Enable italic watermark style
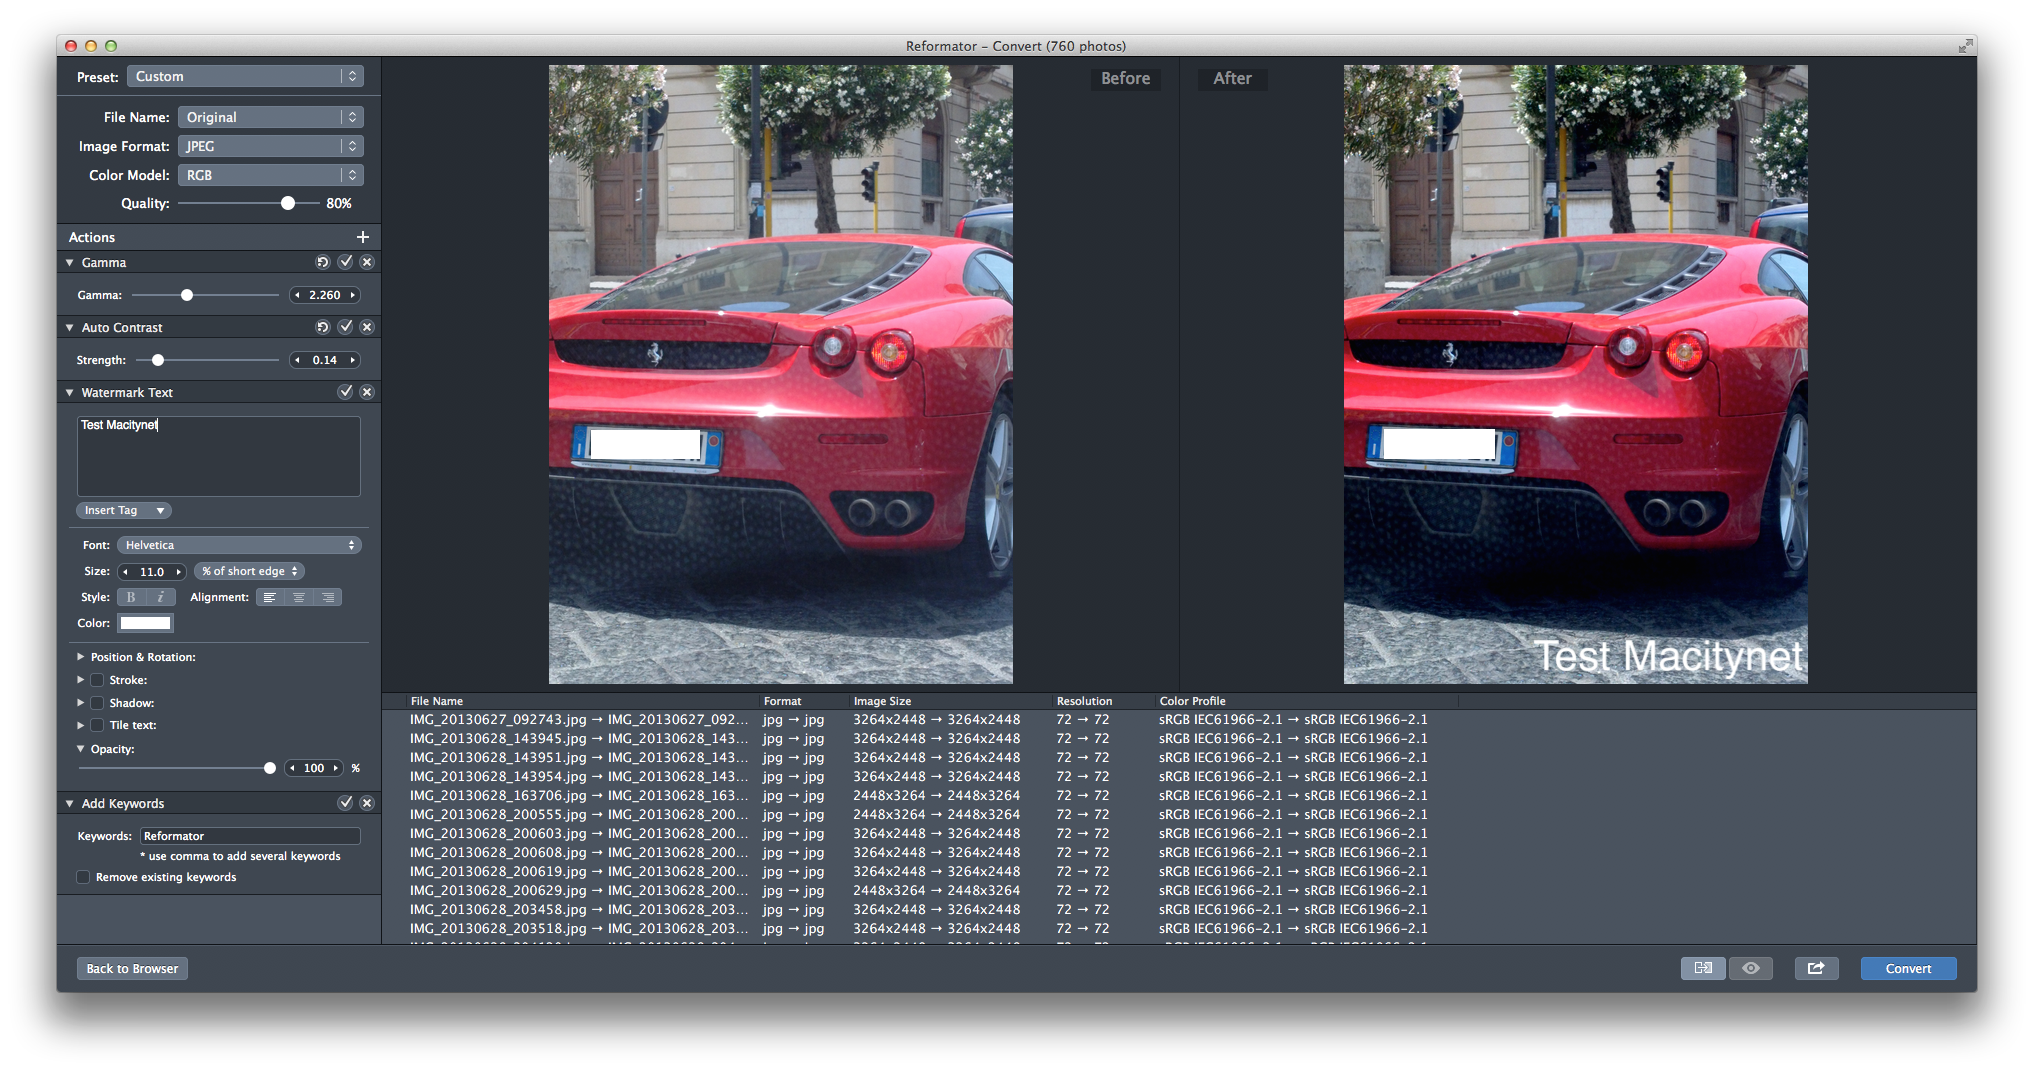This screenshot has width=2034, height=1071. point(161,597)
